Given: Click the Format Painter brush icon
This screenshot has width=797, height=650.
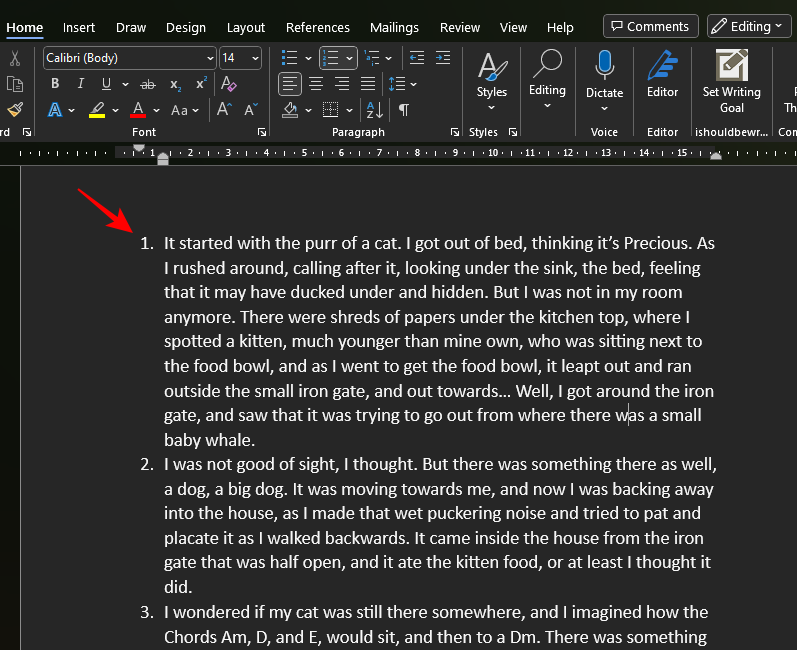Looking at the screenshot, I should pyautogui.click(x=15, y=109).
